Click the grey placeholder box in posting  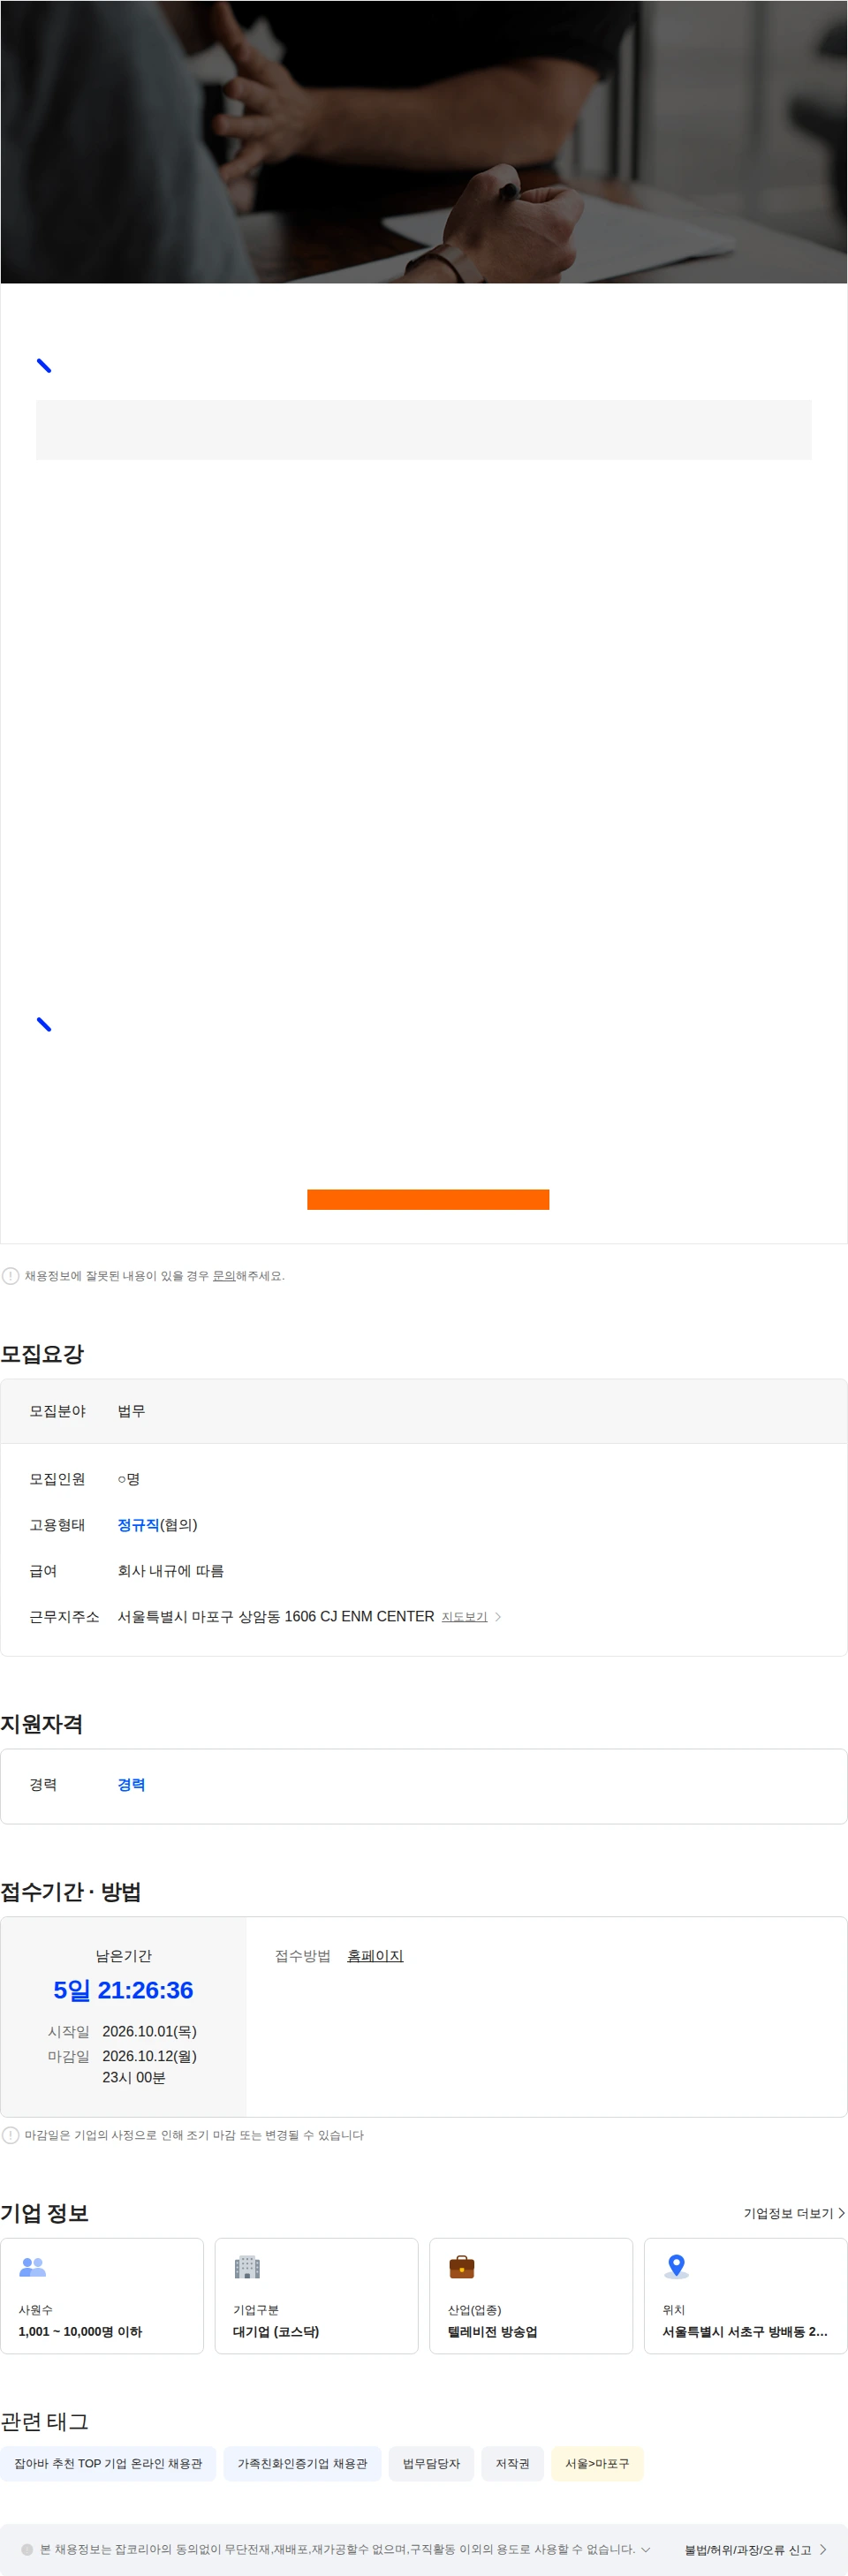(424, 430)
